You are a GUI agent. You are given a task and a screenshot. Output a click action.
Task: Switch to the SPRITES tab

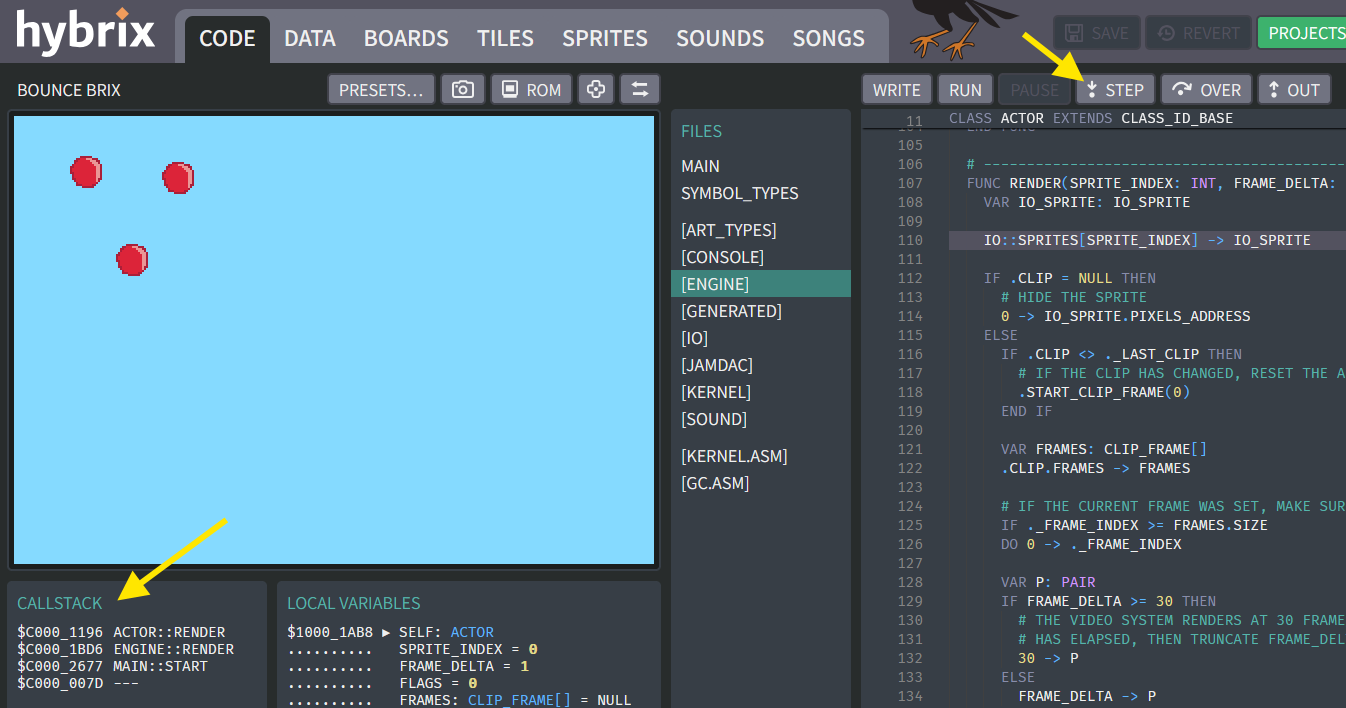(x=604, y=38)
